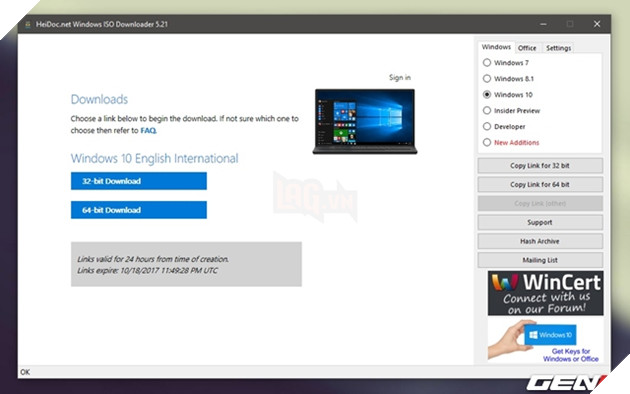Click the Copy Link (other) button

540,203
